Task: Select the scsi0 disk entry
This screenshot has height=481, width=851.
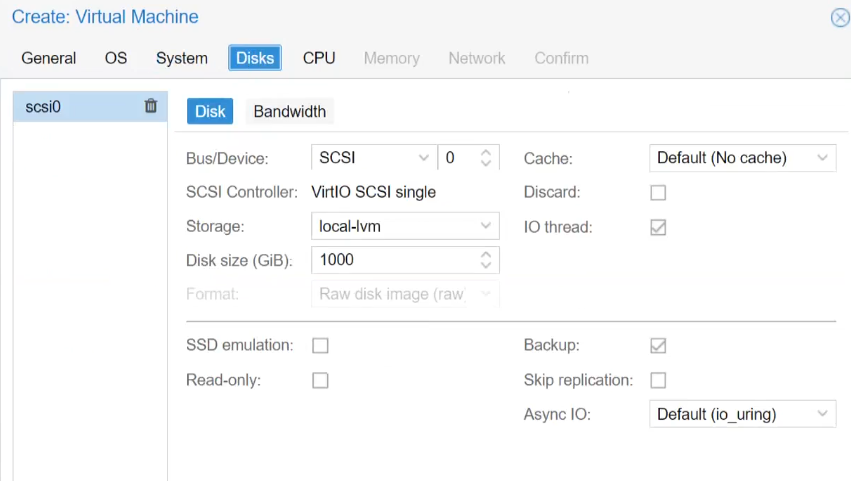Action: (70, 106)
